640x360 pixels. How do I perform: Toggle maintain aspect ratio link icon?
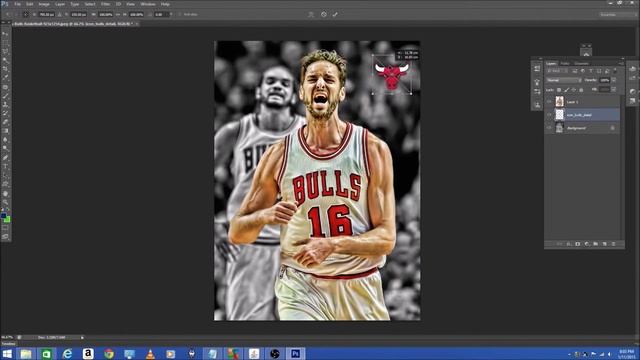pyautogui.click(x=118, y=14)
